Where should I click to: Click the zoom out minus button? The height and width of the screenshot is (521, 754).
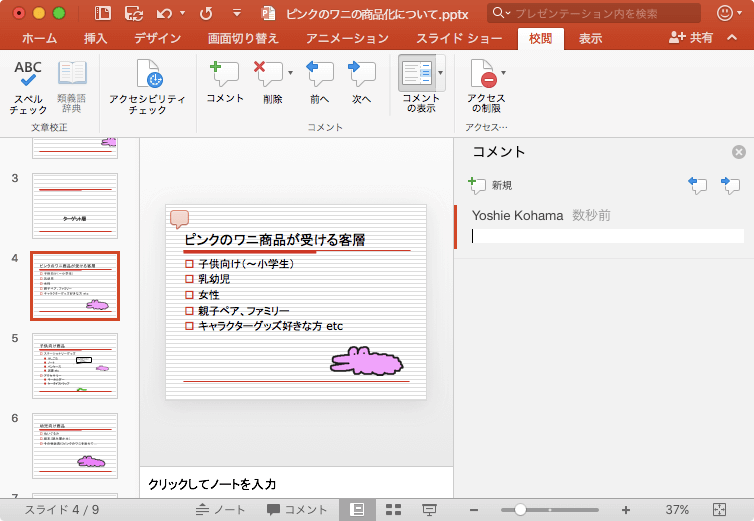[x=474, y=510]
